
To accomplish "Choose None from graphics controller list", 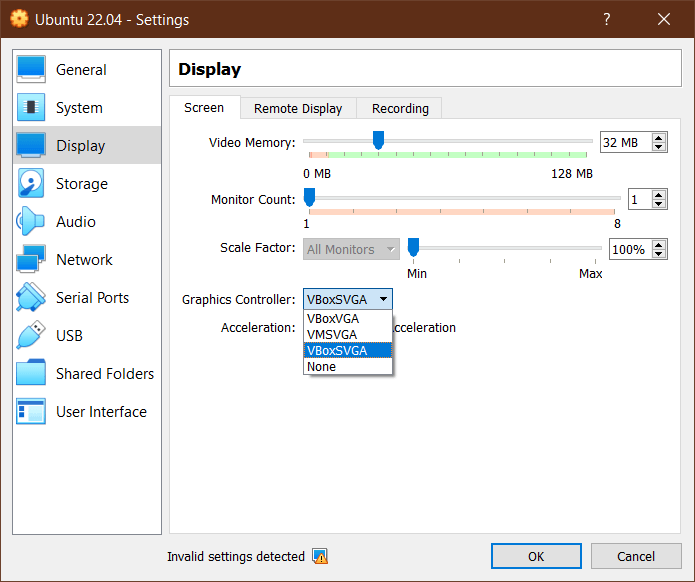I will 348,366.
